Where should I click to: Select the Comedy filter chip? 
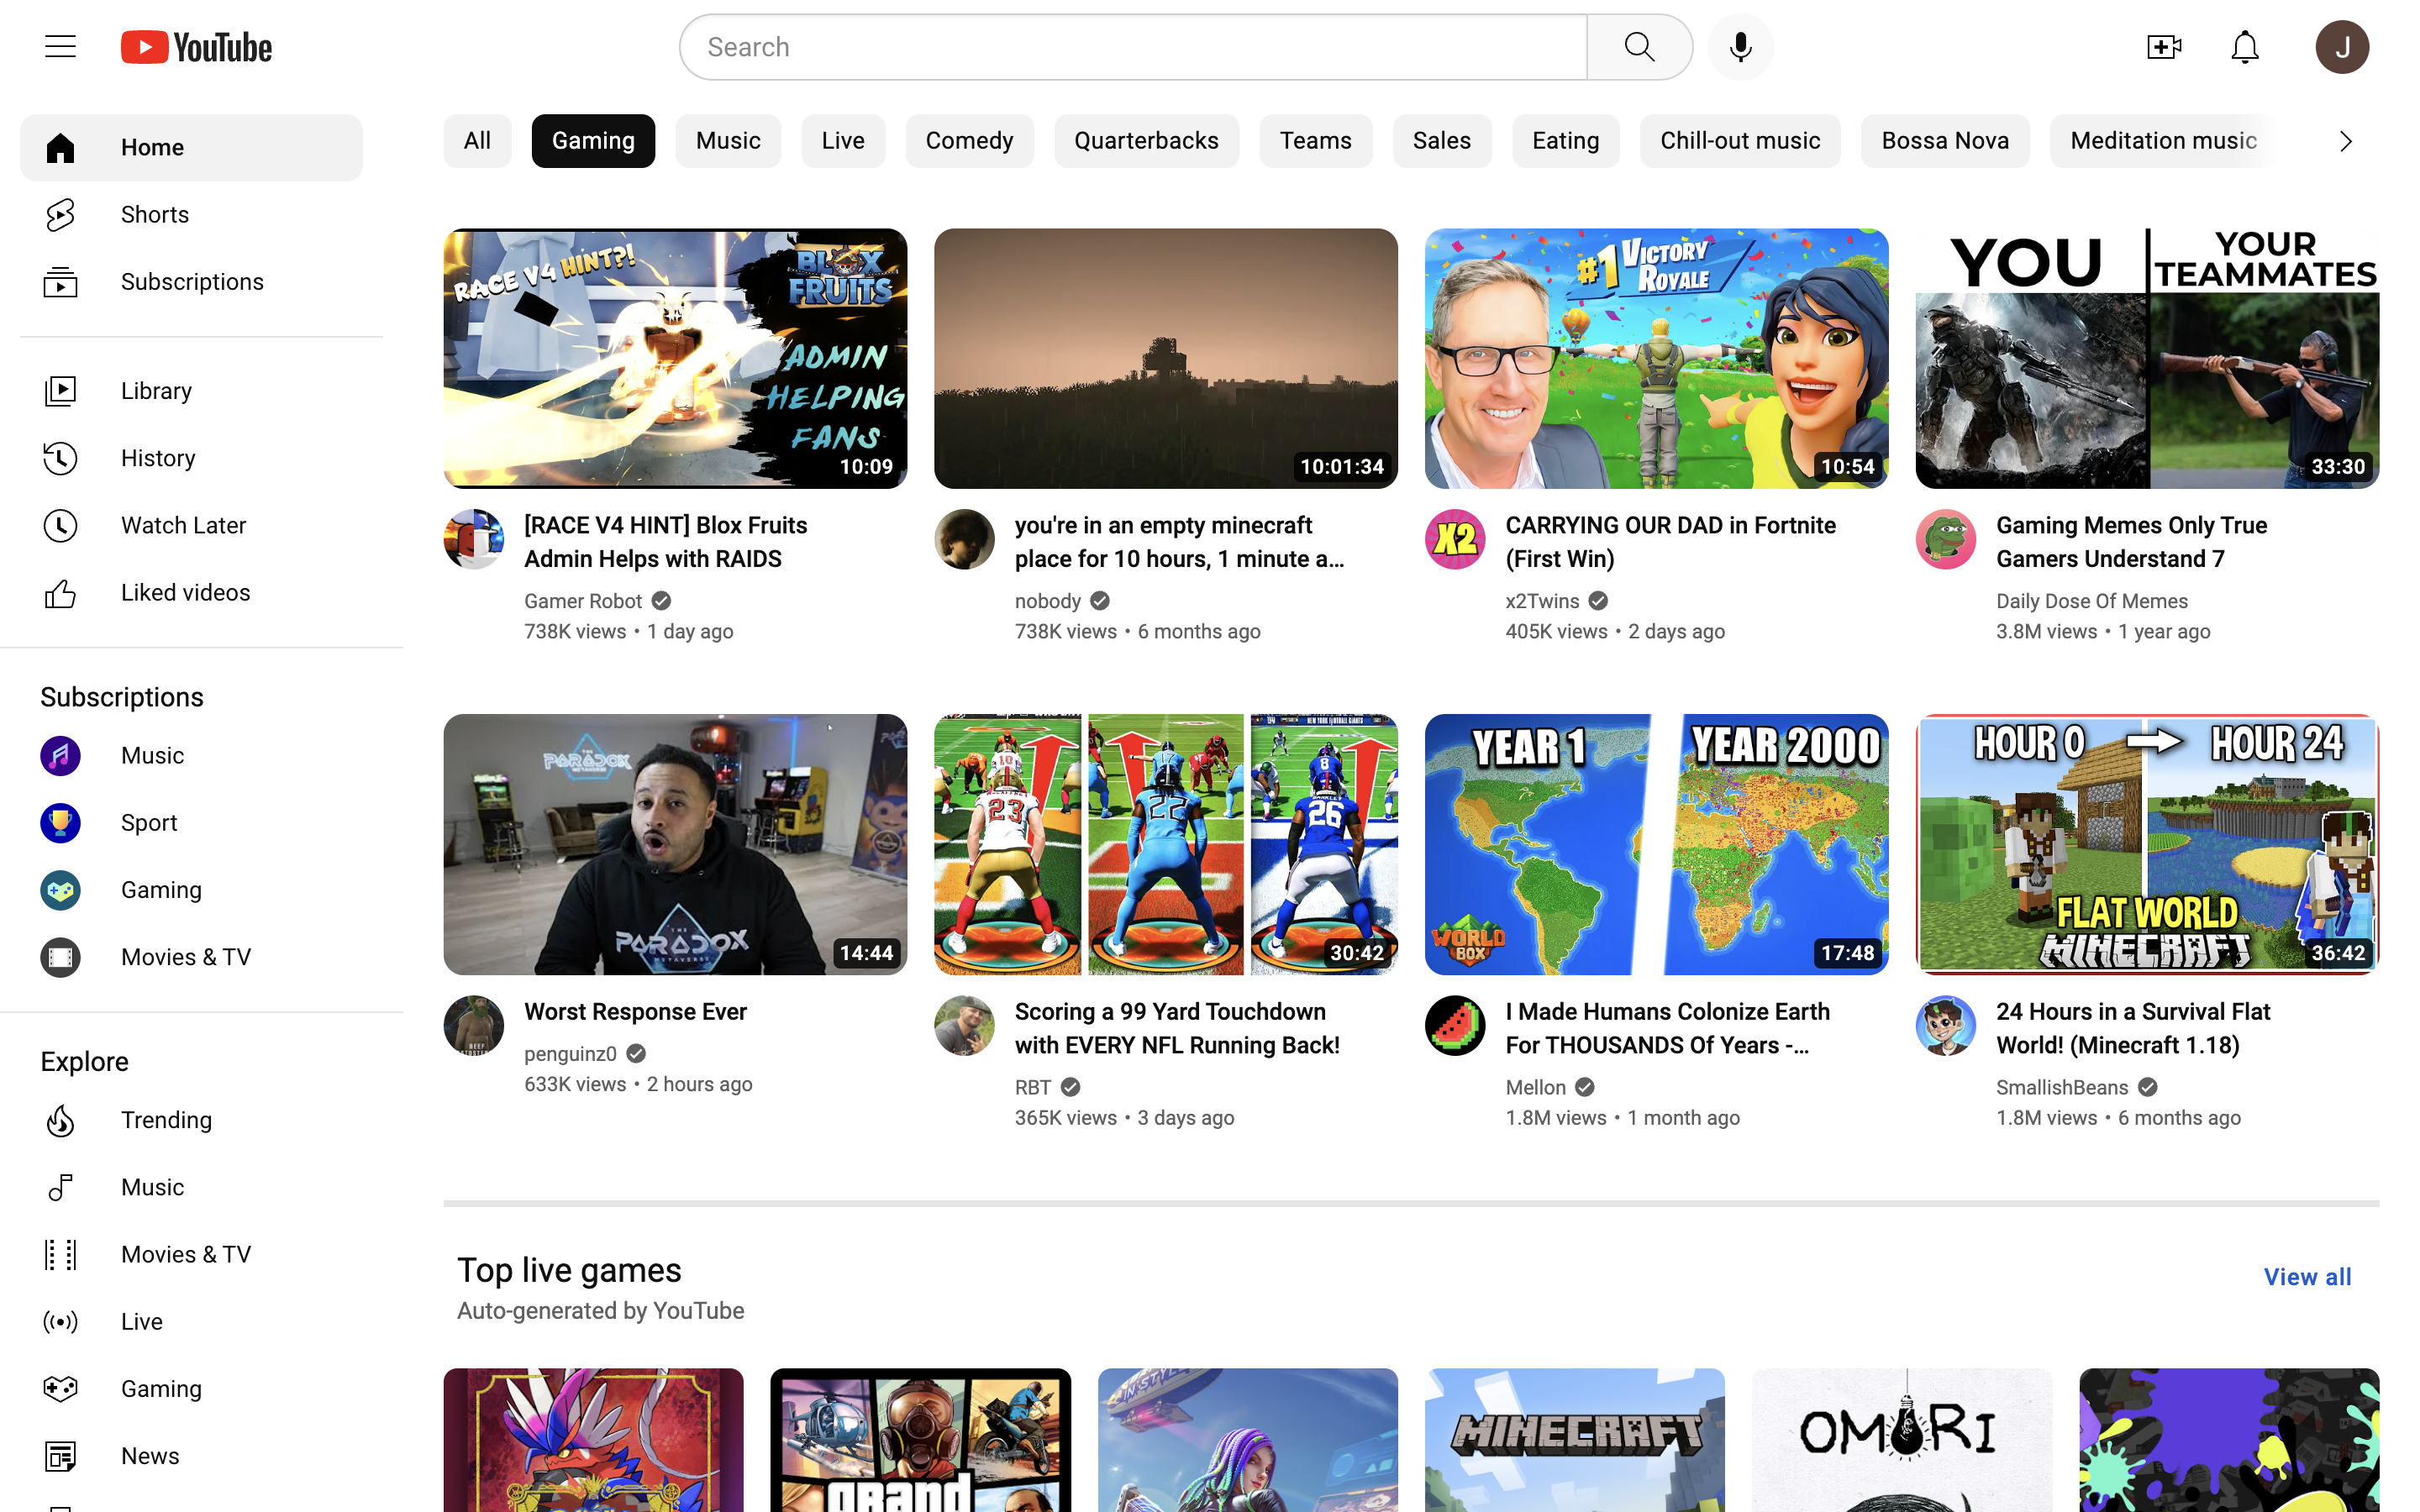point(969,141)
